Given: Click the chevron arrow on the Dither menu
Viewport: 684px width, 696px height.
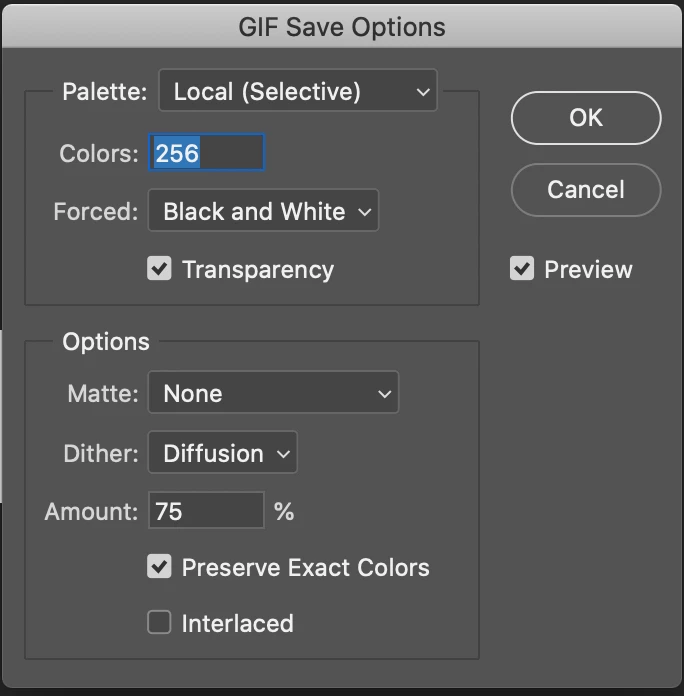Looking at the screenshot, I should [x=284, y=454].
